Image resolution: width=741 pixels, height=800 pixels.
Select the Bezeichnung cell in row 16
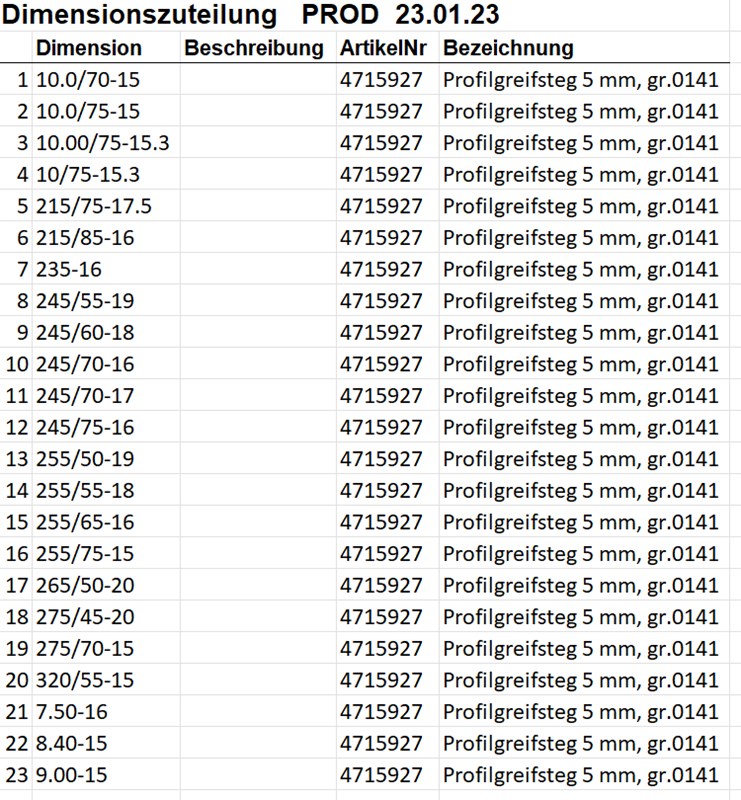(581, 554)
